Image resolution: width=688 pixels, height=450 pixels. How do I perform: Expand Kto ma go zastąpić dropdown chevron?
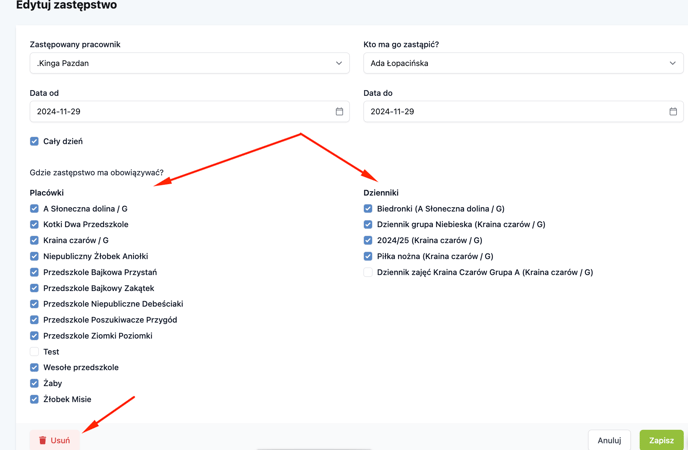pos(672,63)
